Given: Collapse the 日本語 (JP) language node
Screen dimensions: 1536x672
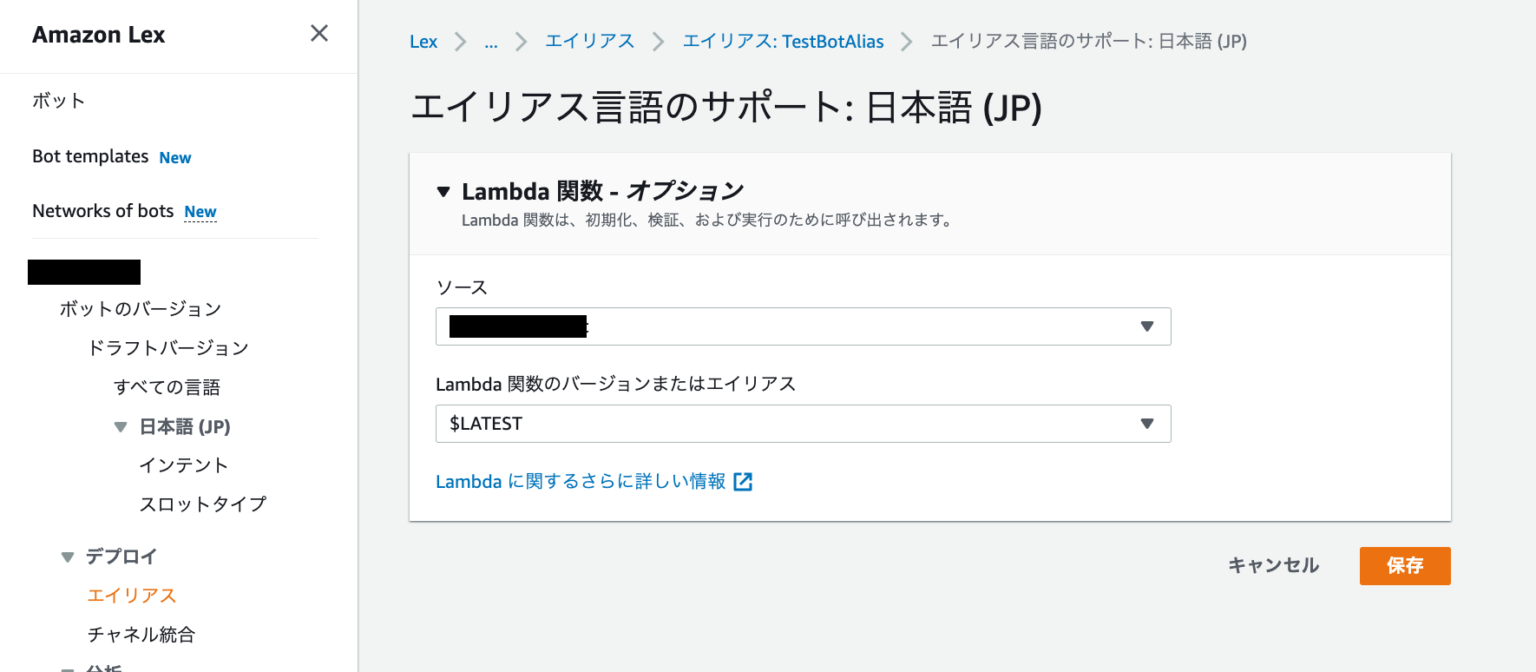Looking at the screenshot, I should 120,426.
